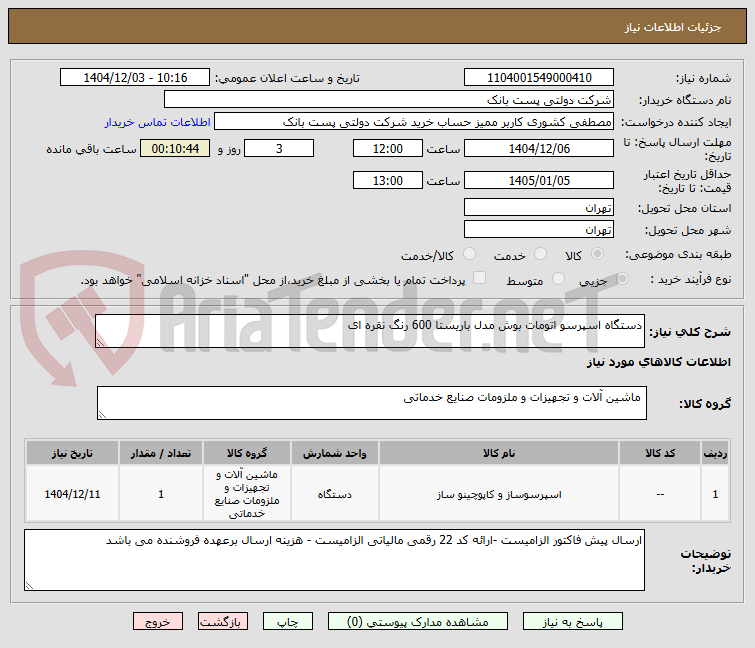This screenshot has height=648, width=755.
Task: Click the deadline time field 12:00
Action: tap(388, 148)
